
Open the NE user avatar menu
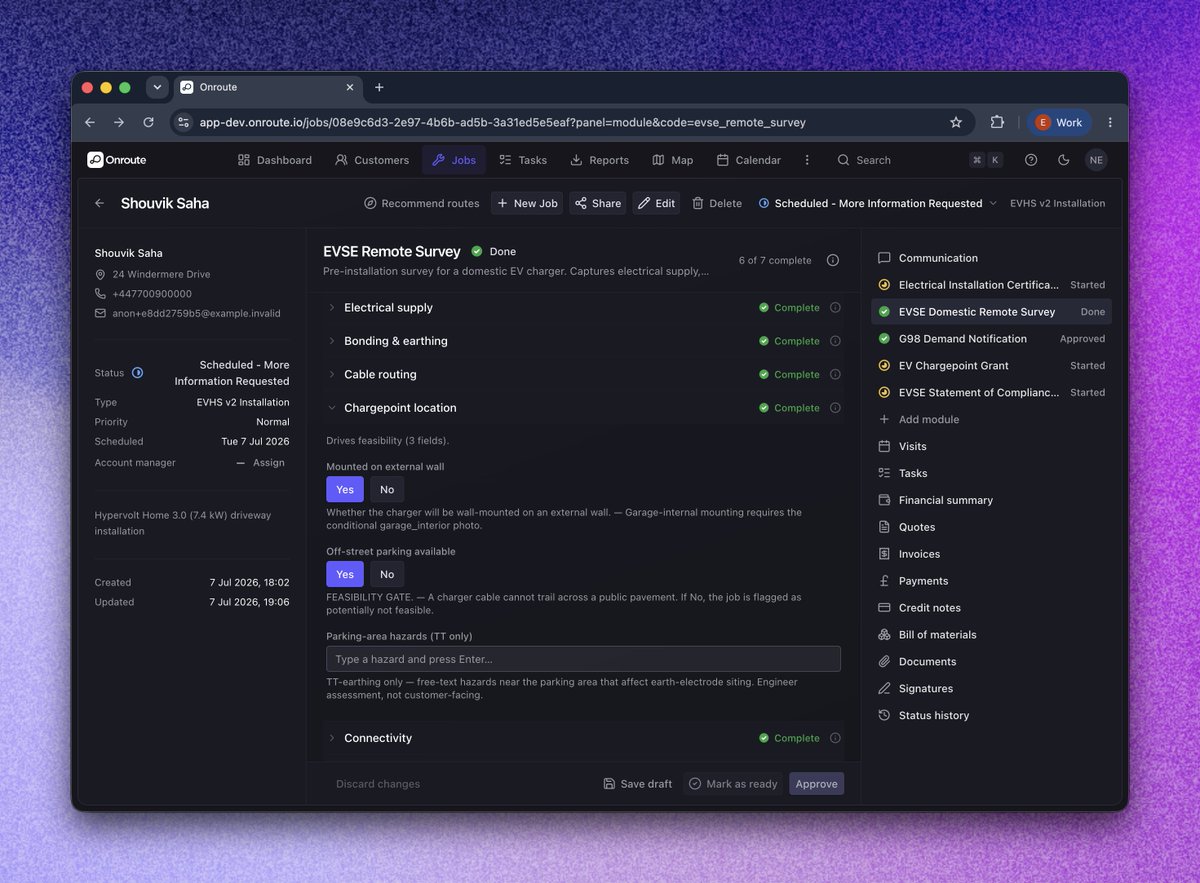pyautogui.click(x=1096, y=160)
